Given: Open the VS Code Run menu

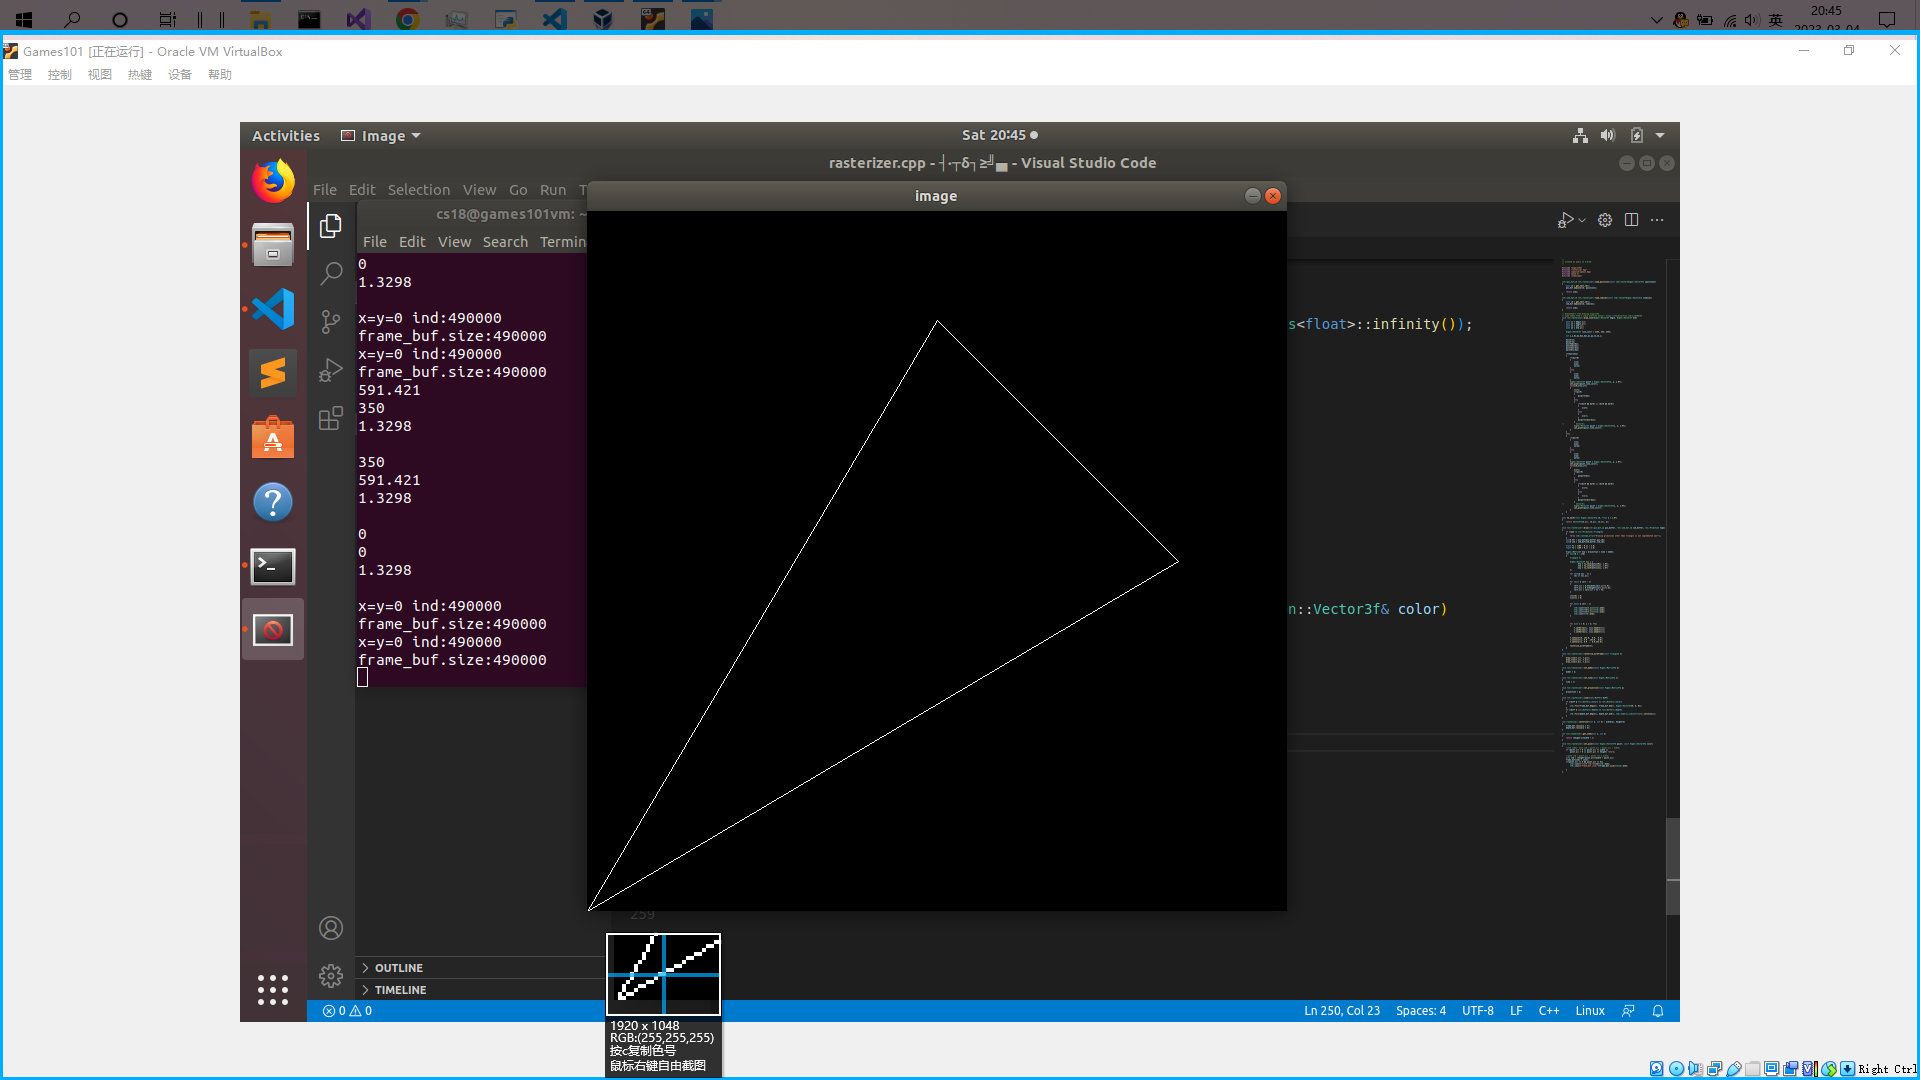Looking at the screenshot, I should (x=552, y=190).
